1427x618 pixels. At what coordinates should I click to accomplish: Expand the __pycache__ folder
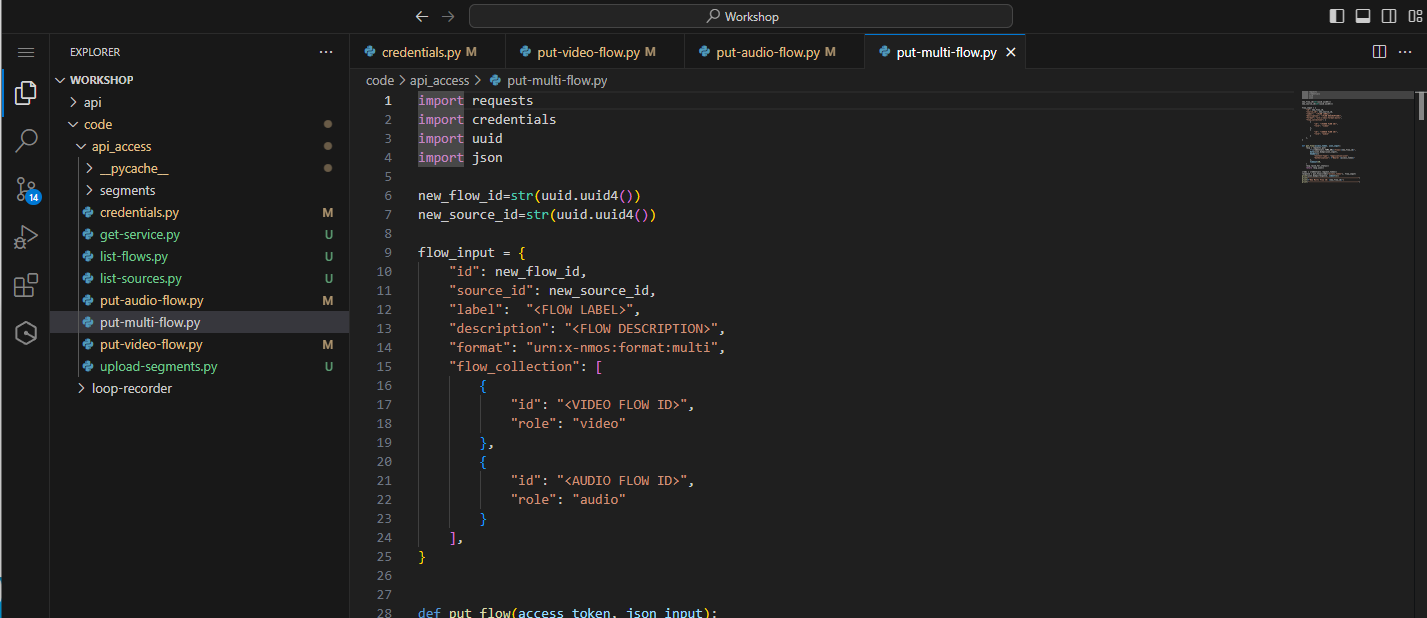tap(200, 168)
